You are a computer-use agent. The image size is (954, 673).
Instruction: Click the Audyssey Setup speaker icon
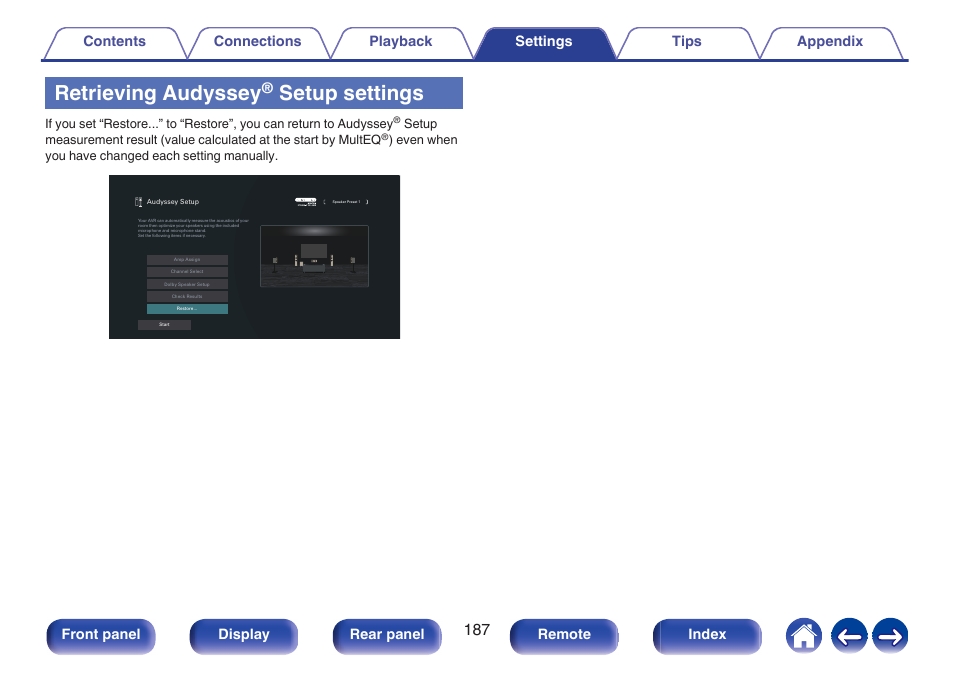coord(139,201)
